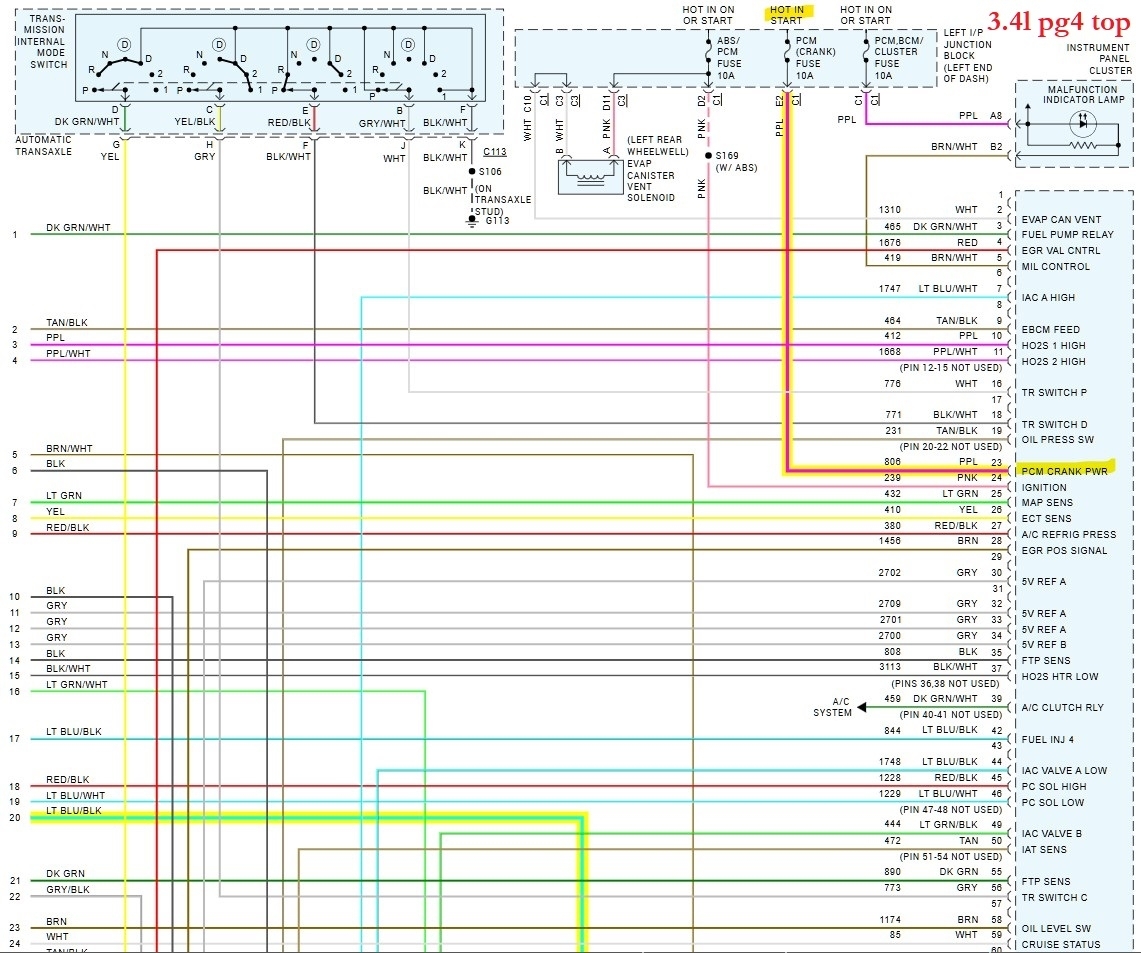
Task: Select the 'IAC VALVE A LOW' label
Action: coord(1064,771)
